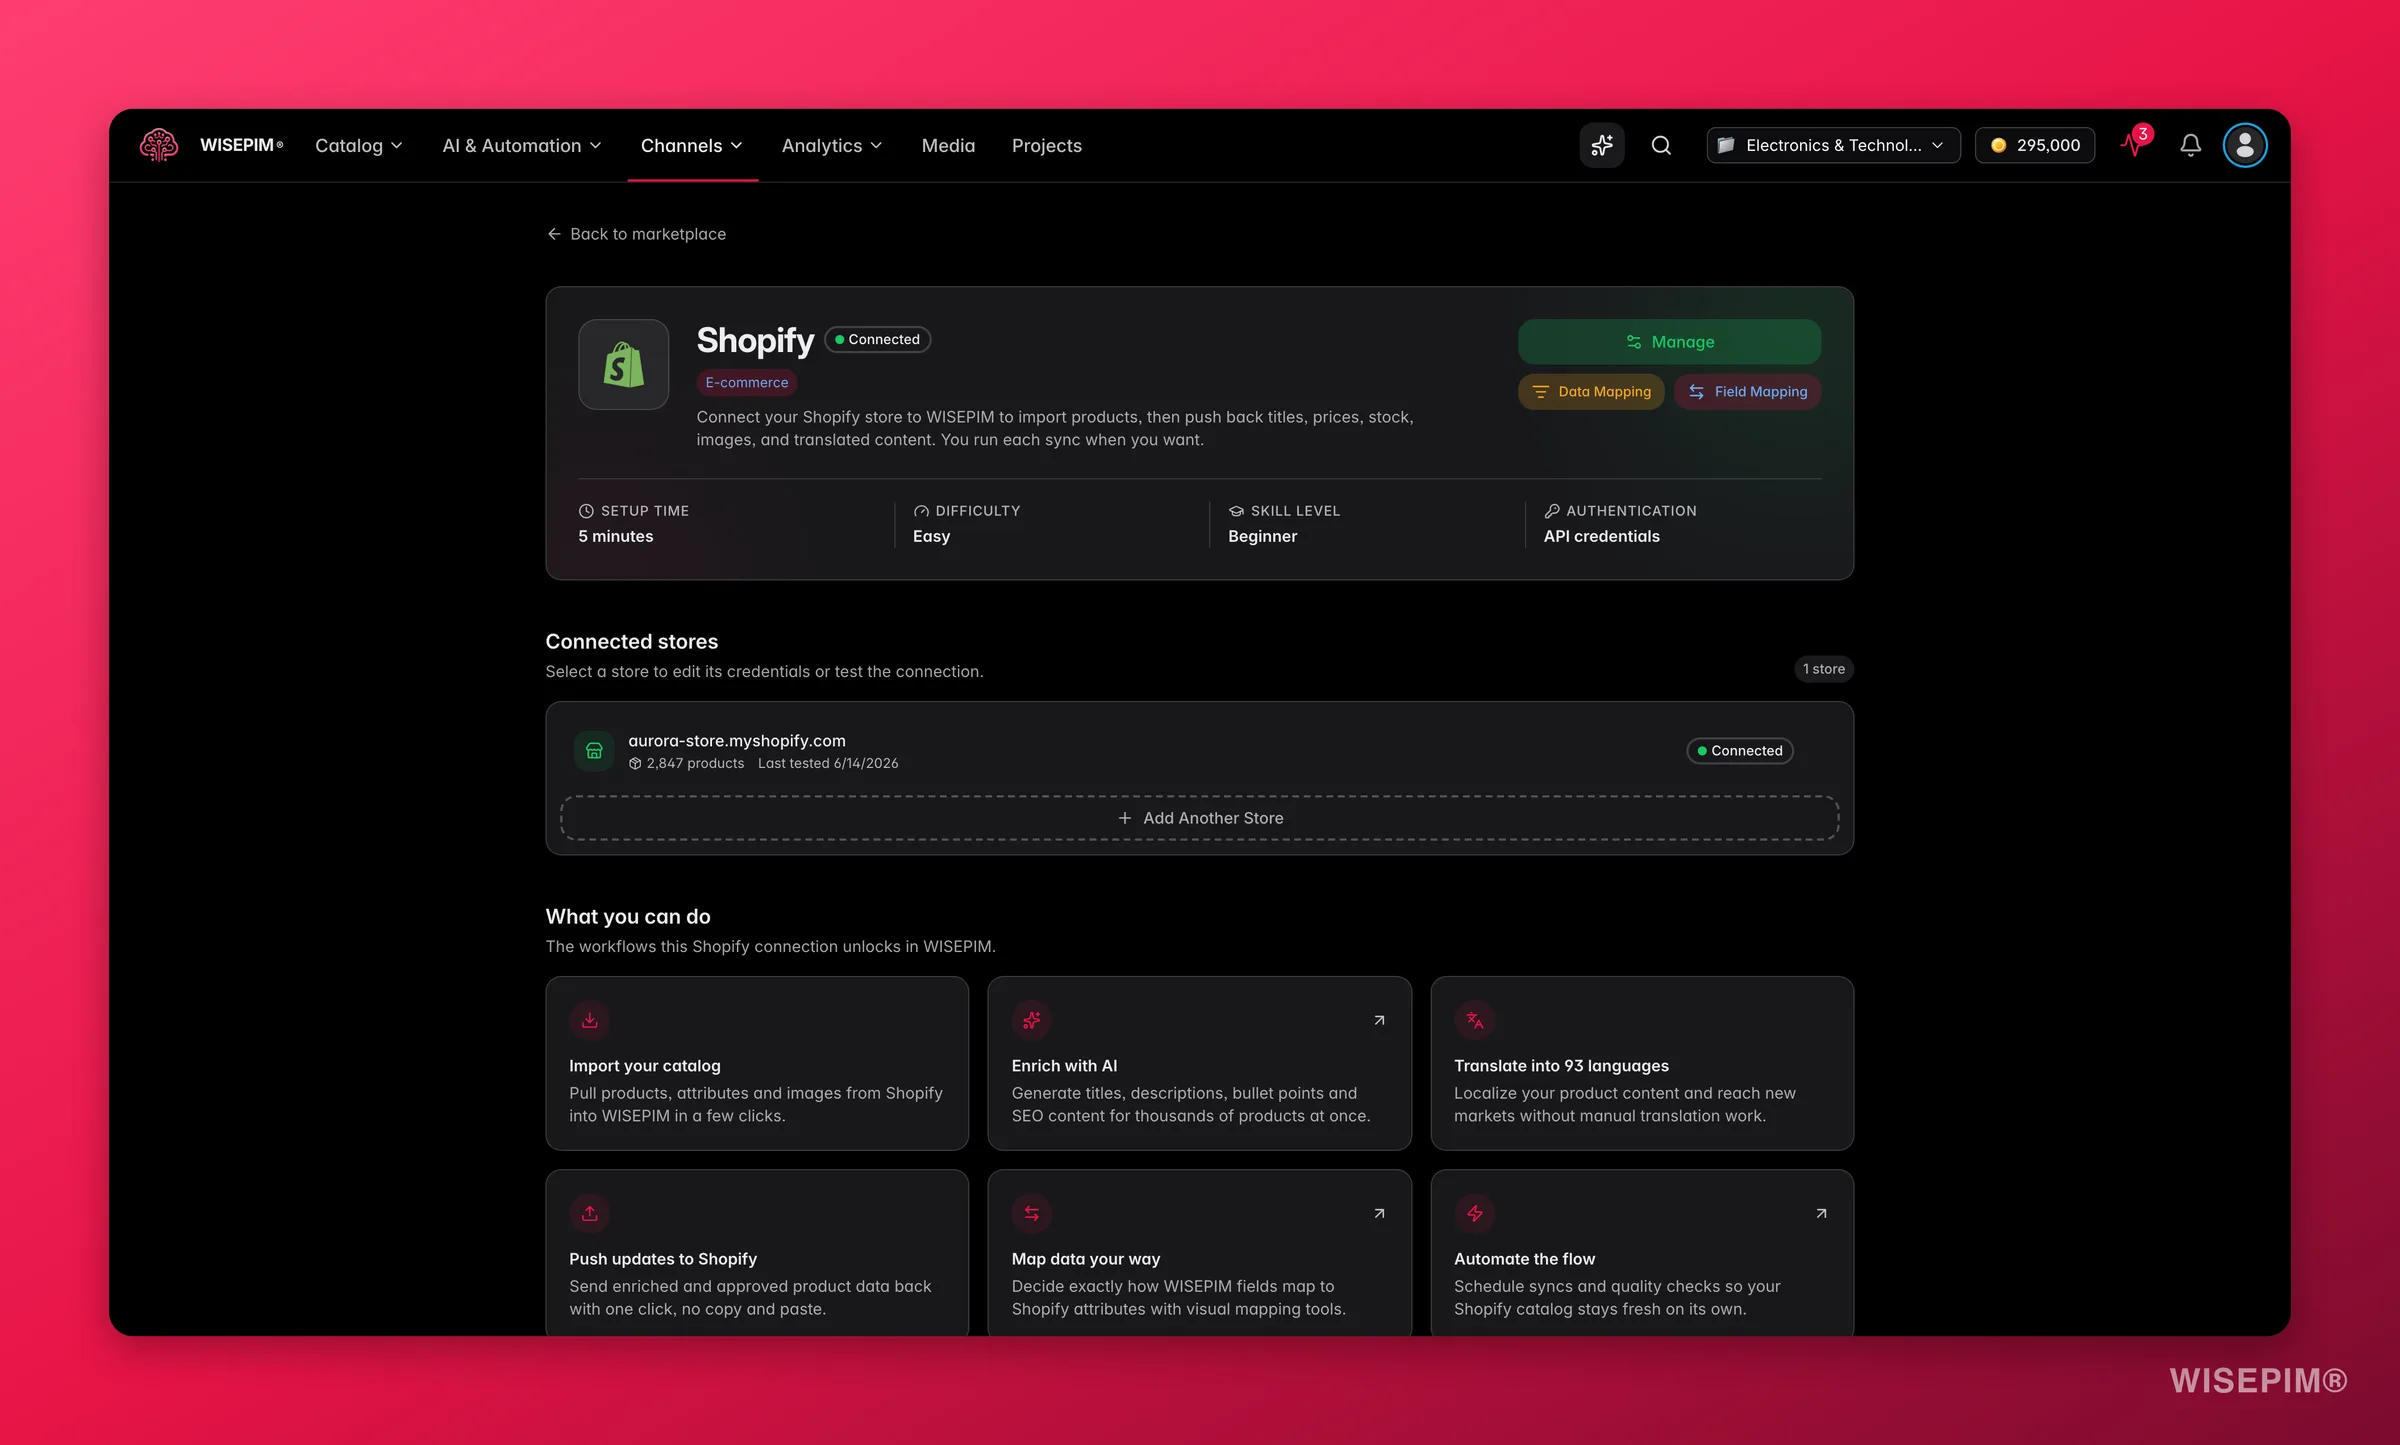Open activity pulse icon with 3 badge
The width and height of the screenshot is (2400, 1445).
(x=2135, y=144)
